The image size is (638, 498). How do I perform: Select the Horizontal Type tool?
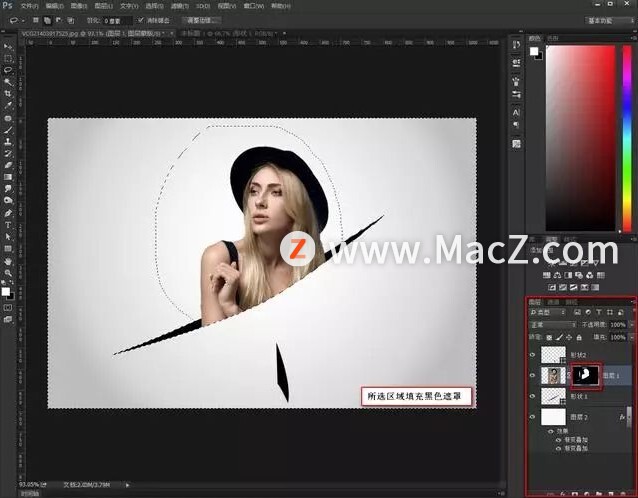[x=8, y=225]
